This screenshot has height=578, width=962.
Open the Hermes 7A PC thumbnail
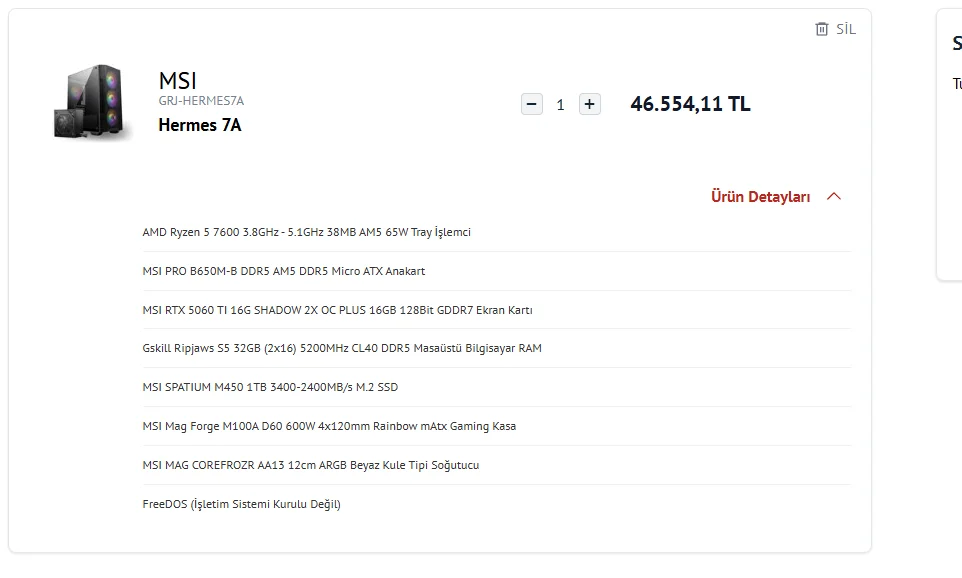click(x=94, y=102)
